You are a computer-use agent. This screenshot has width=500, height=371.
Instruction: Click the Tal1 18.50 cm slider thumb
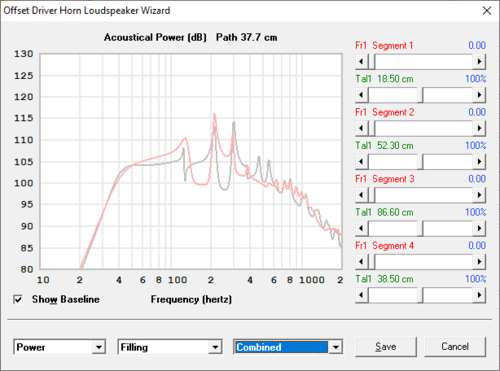tap(420, 95)
